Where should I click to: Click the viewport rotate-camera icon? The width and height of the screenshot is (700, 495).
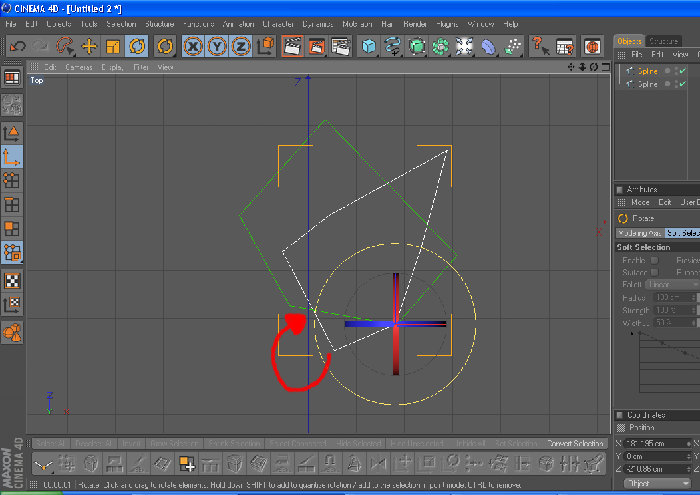594,67
